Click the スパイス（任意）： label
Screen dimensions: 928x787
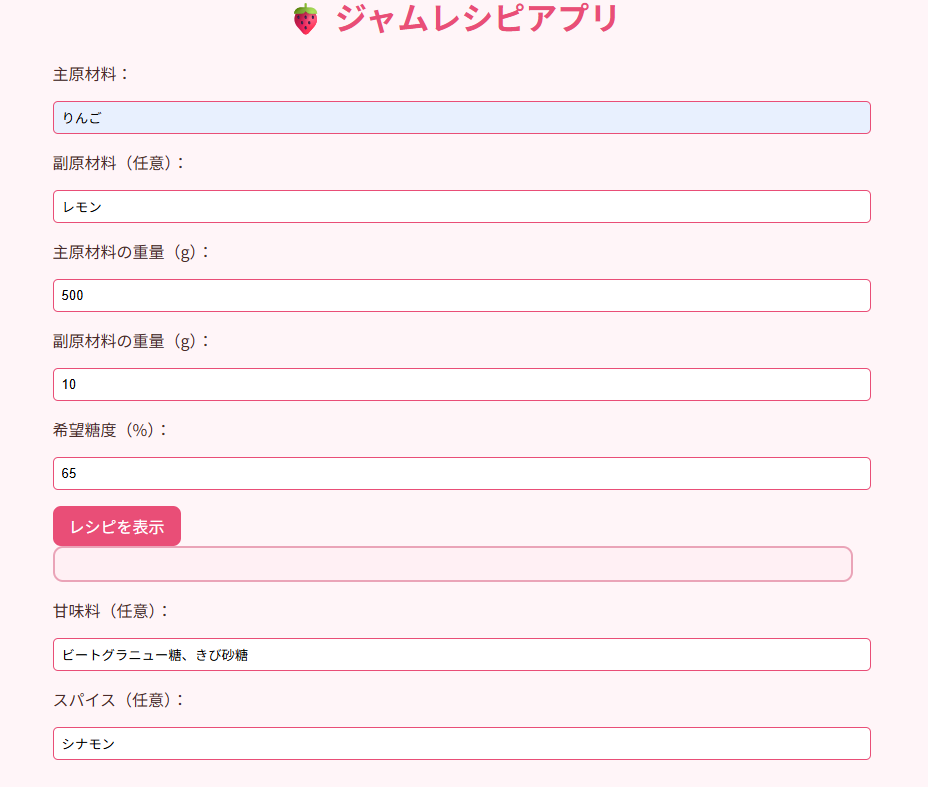pos(119,700)
